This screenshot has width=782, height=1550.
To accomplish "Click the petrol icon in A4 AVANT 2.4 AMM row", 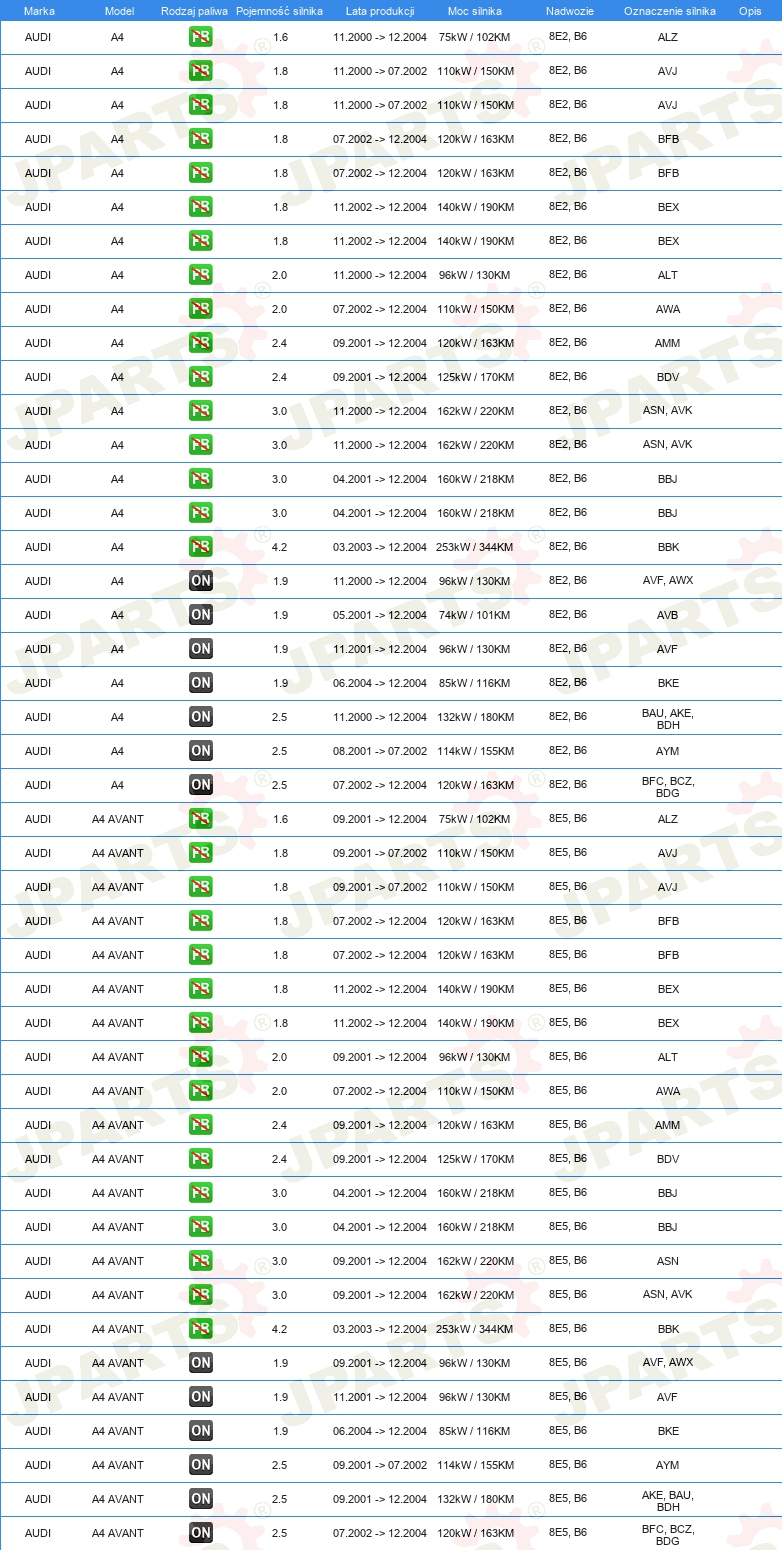I will pos(201,1126).
